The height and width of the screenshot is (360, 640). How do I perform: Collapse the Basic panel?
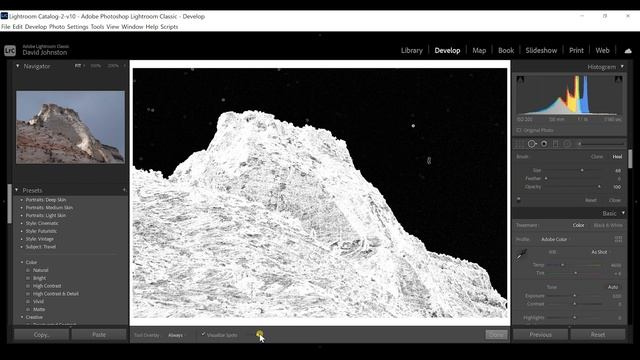[623, 213]
